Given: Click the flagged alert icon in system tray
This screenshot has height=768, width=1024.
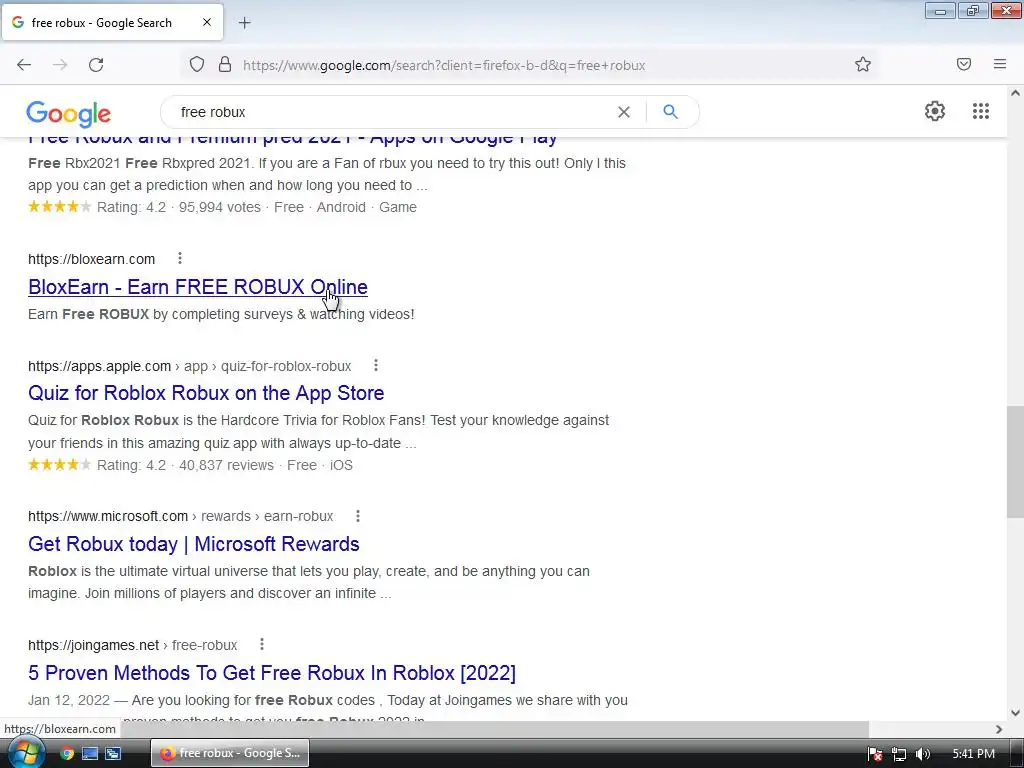Looking at the screenshot, I should click(x=875, y=754).
